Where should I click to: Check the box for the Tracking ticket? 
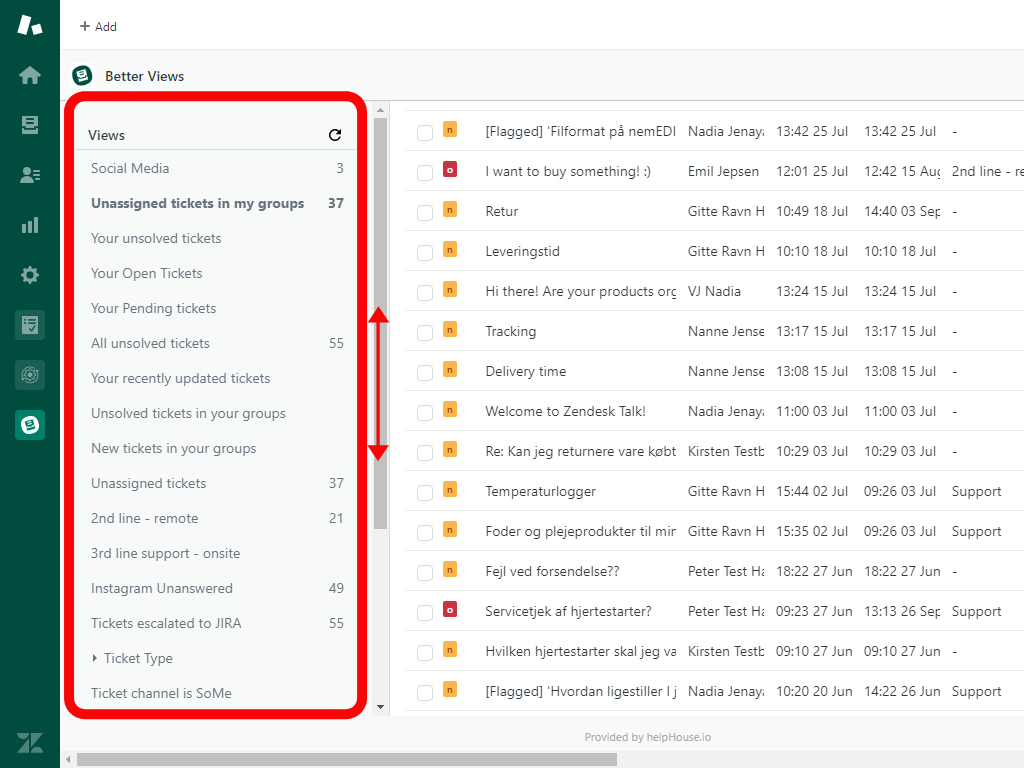point(425,332)
